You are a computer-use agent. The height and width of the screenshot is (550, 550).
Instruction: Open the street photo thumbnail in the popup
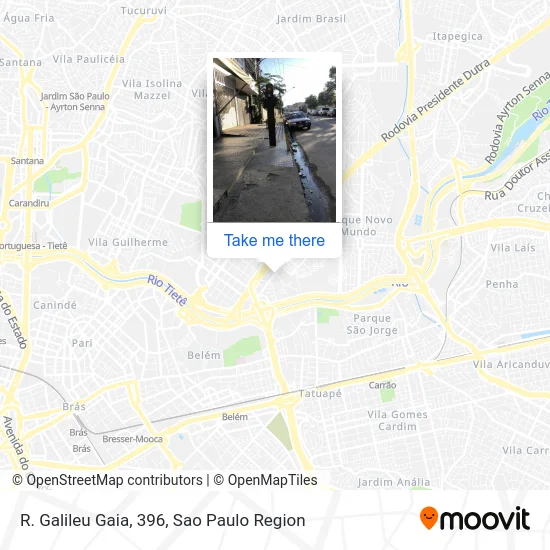point(274,140)
